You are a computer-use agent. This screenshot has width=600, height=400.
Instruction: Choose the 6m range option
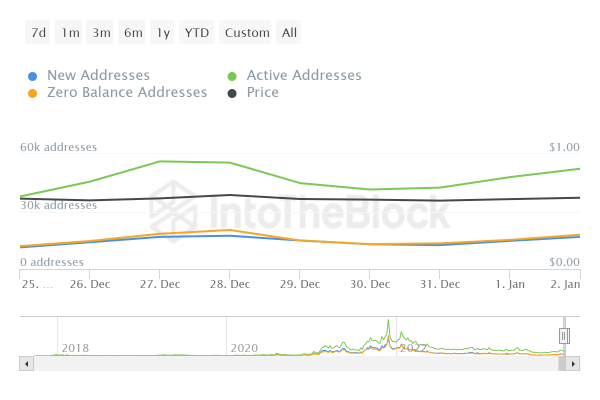point(133,33)
